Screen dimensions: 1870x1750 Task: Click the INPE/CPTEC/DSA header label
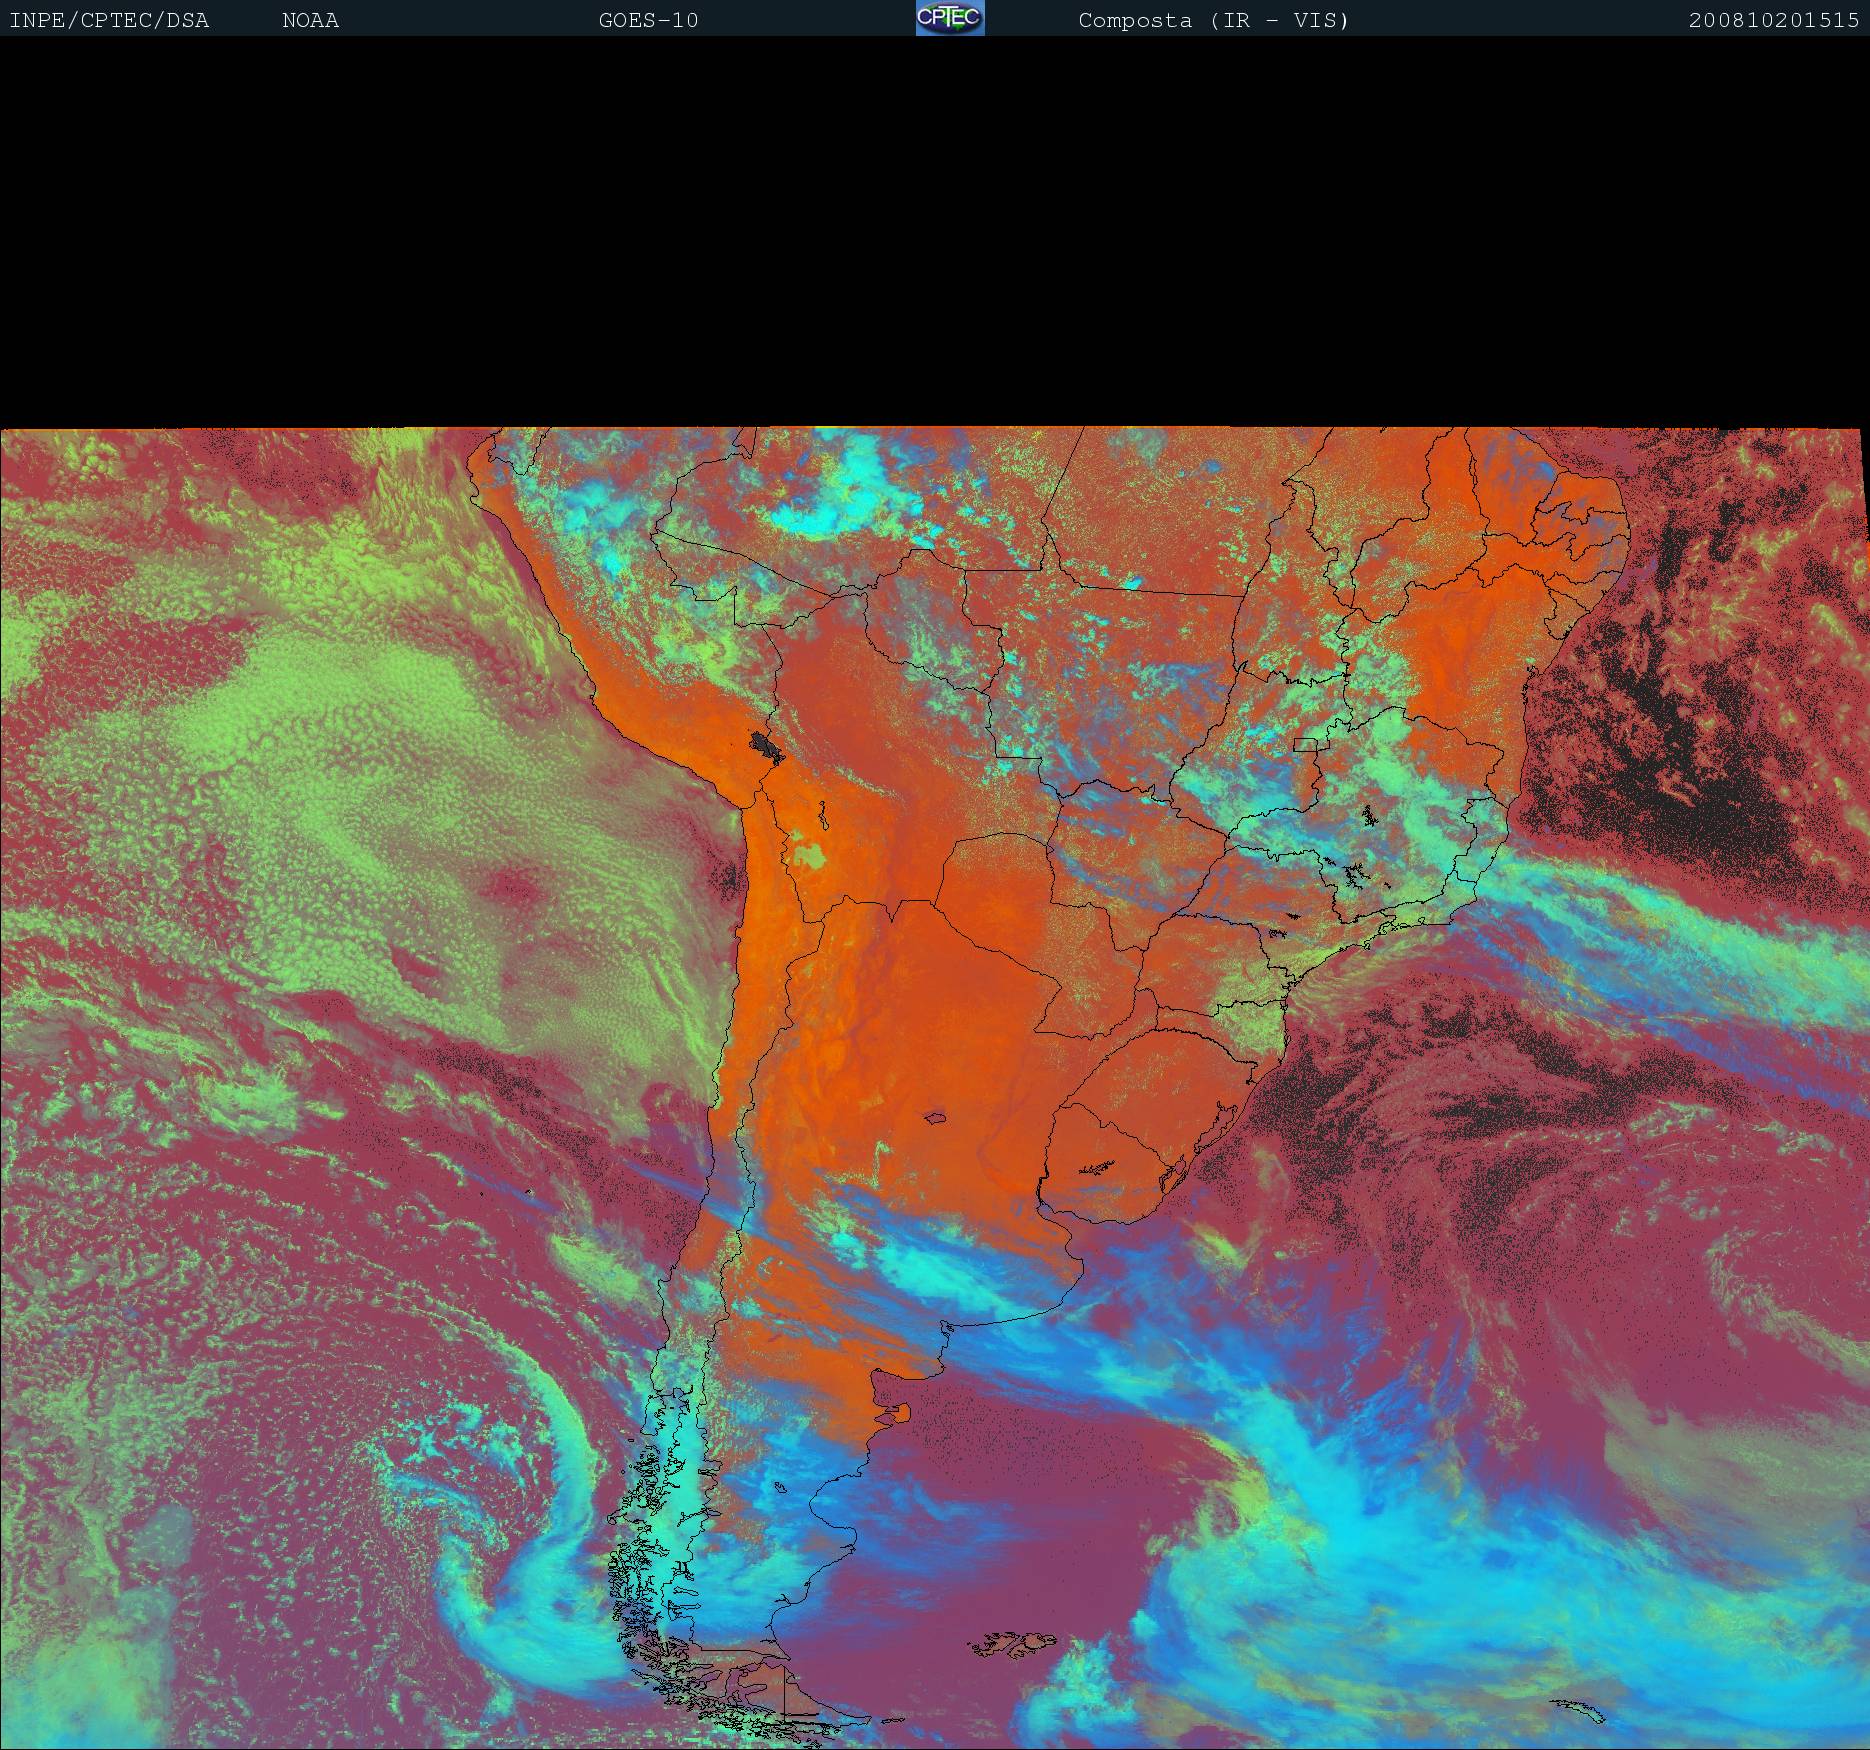pyautogui.click(x=109, y=21)
